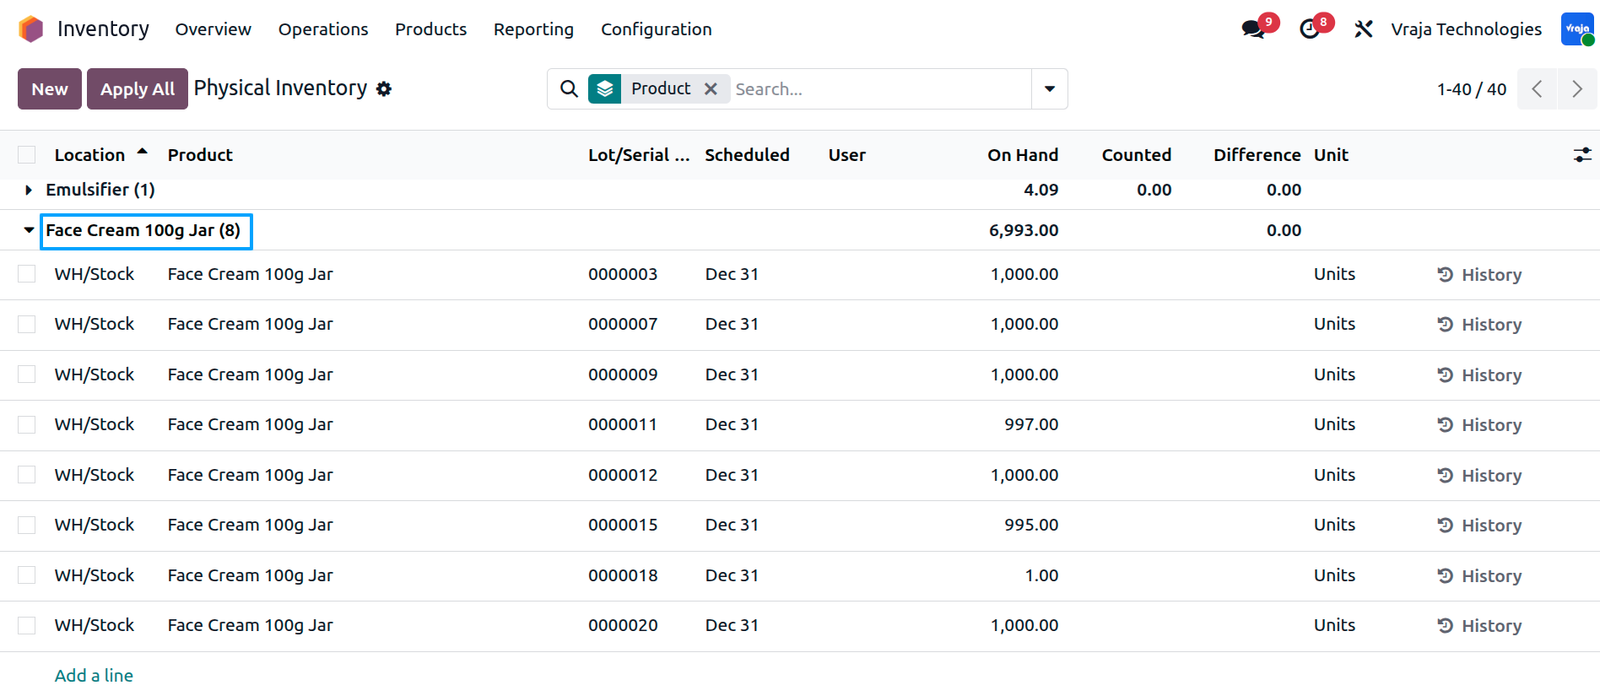Click the New button
Screen dimensions: 1600x695
click(x=50, y=89)
